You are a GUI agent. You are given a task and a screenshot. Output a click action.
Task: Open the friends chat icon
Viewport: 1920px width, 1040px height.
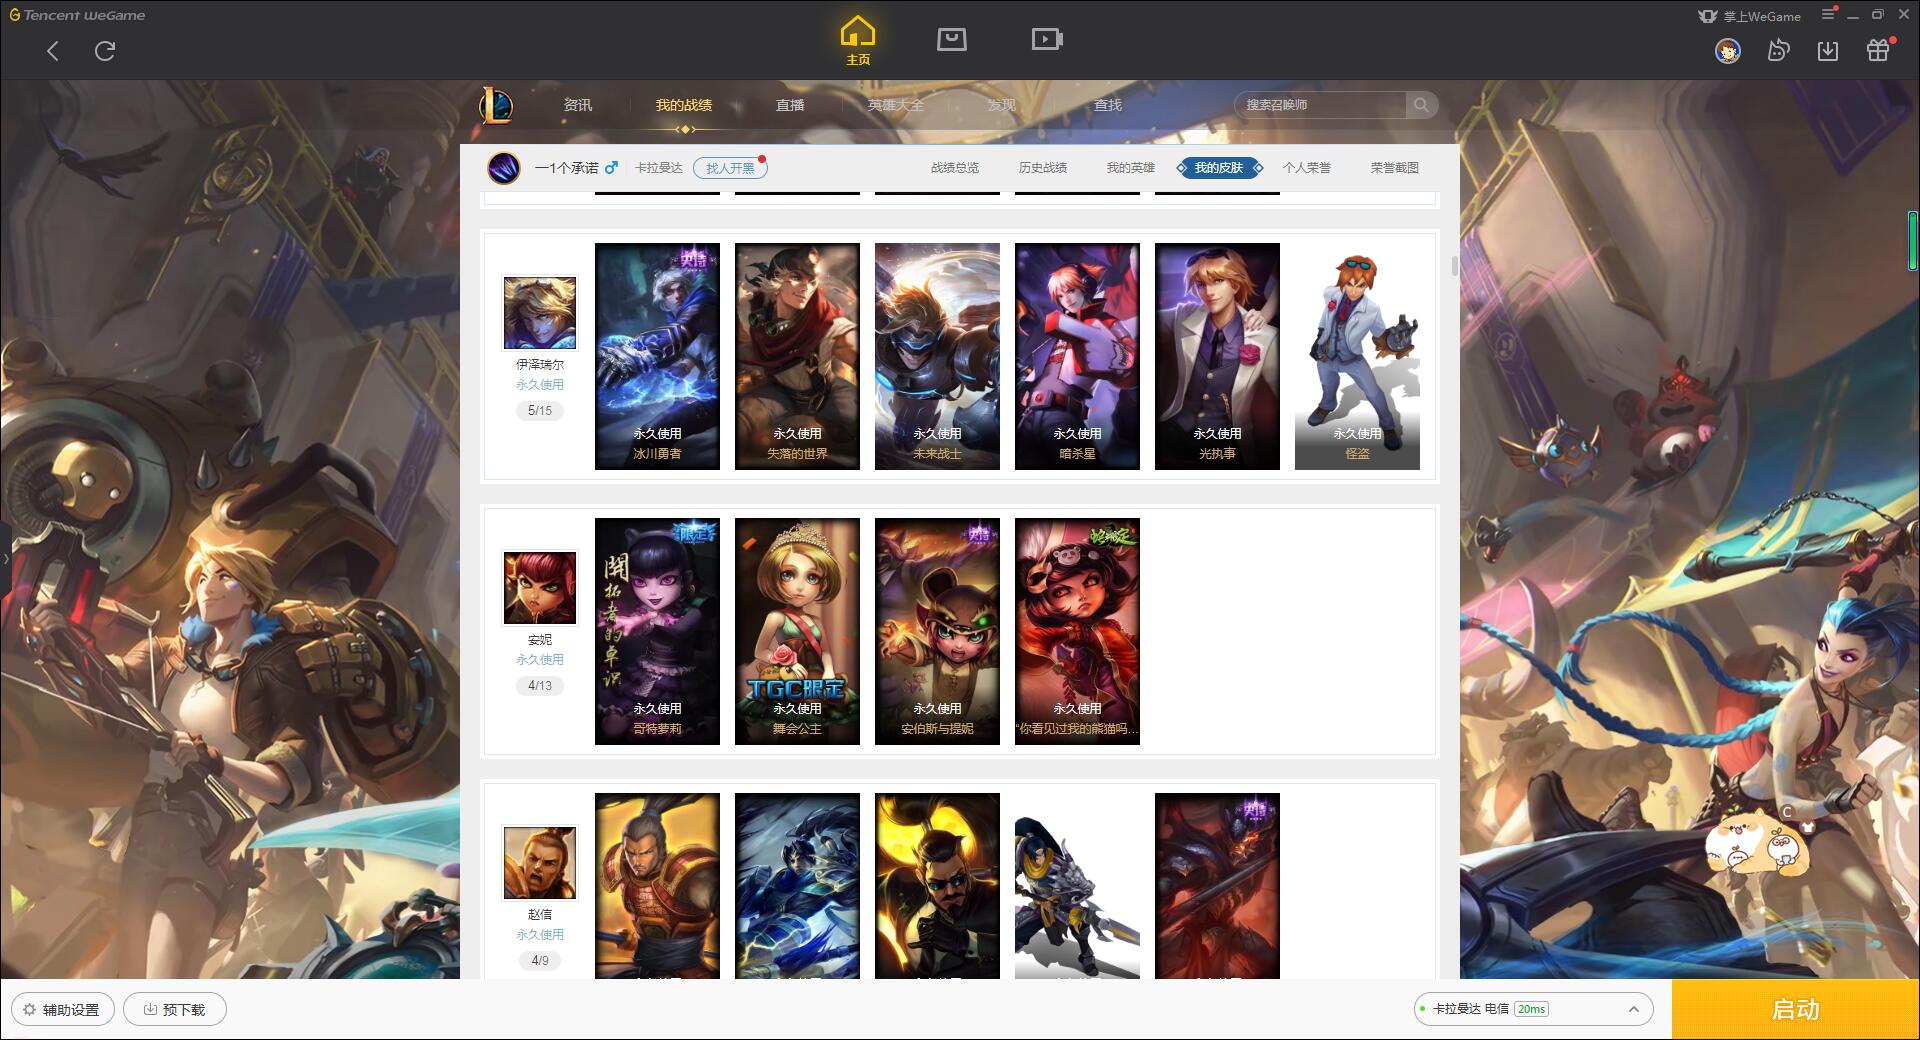coord(1778,50)
